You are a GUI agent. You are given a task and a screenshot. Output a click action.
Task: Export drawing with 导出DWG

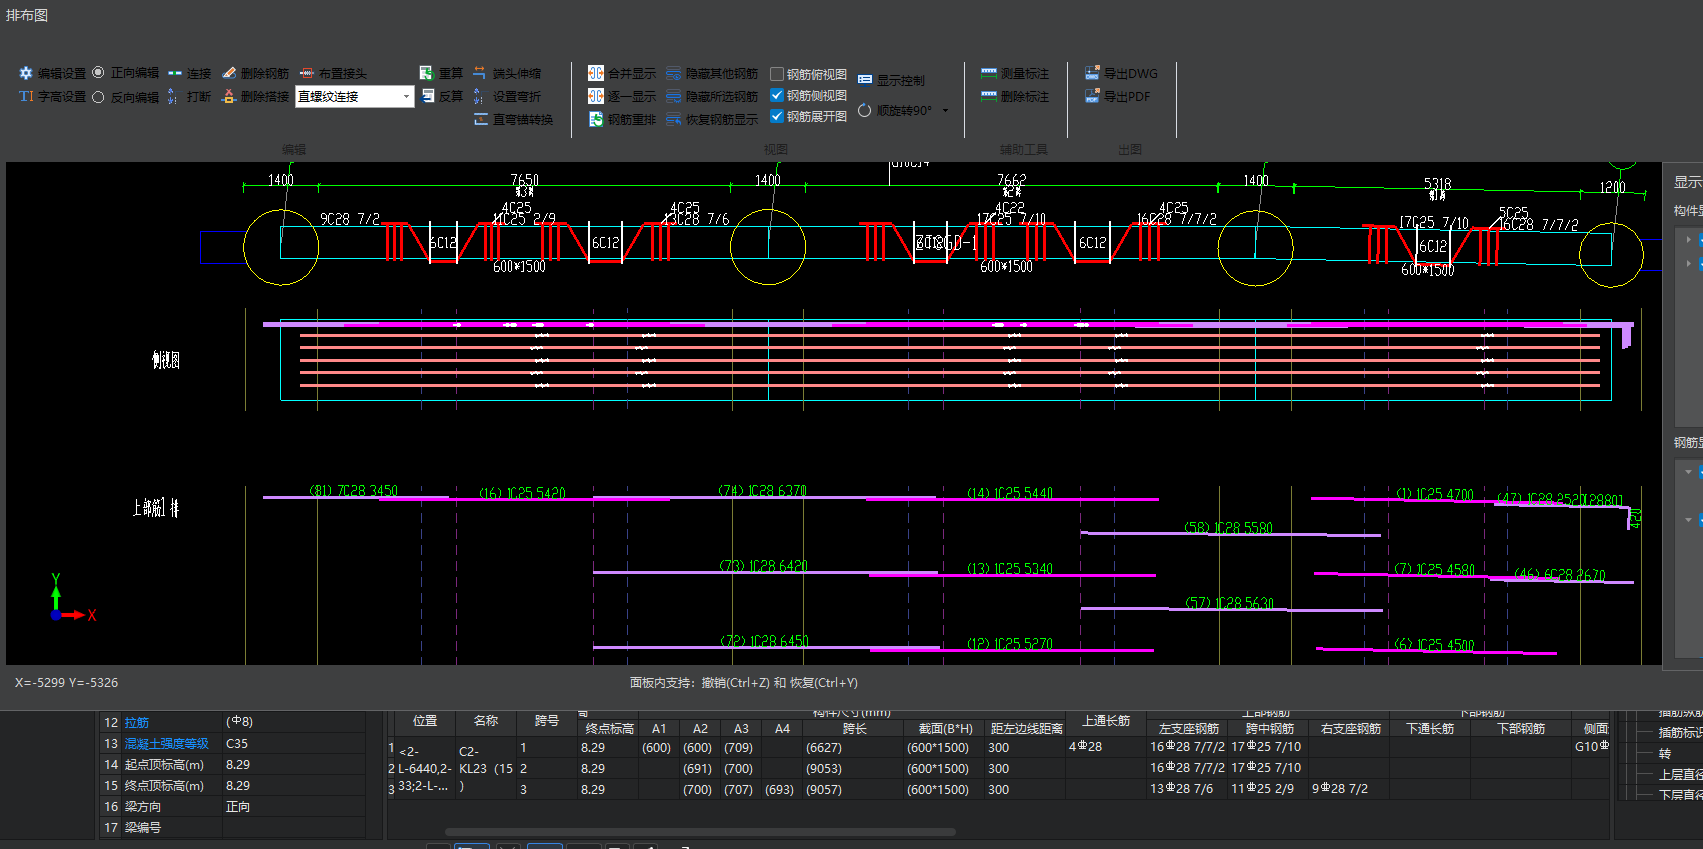point(1121,74)
